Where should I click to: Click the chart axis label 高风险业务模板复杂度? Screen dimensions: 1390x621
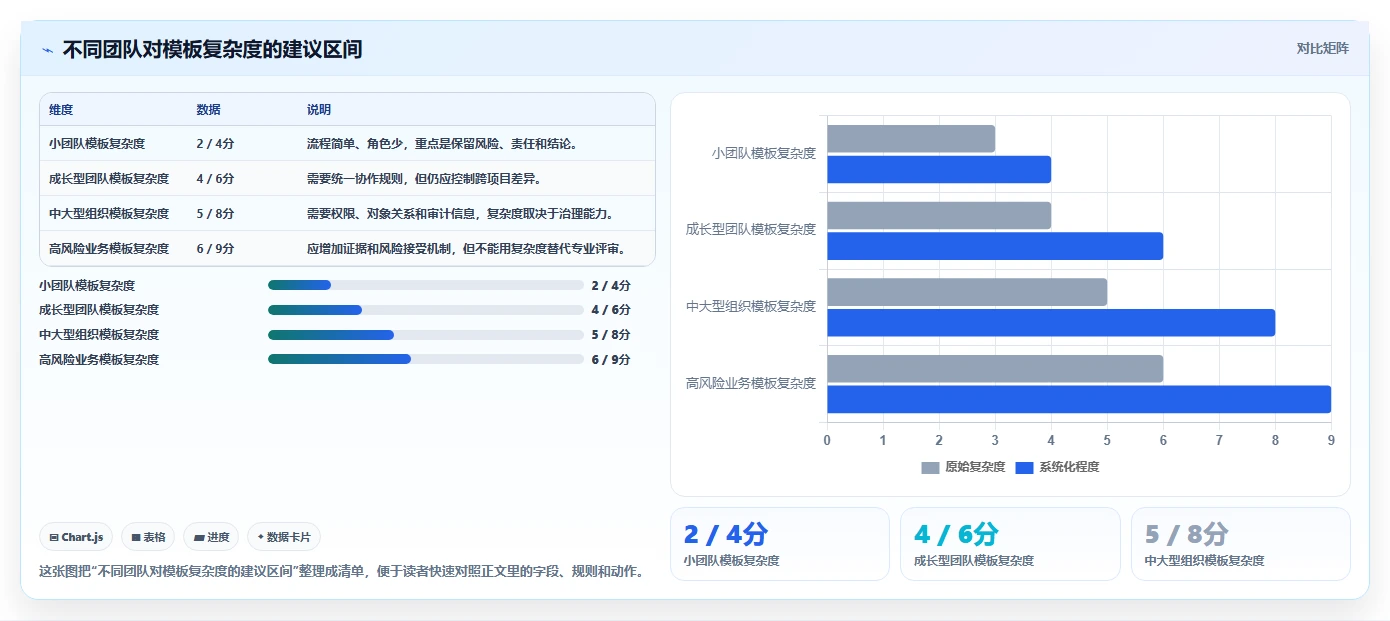[x=751, y=383]
